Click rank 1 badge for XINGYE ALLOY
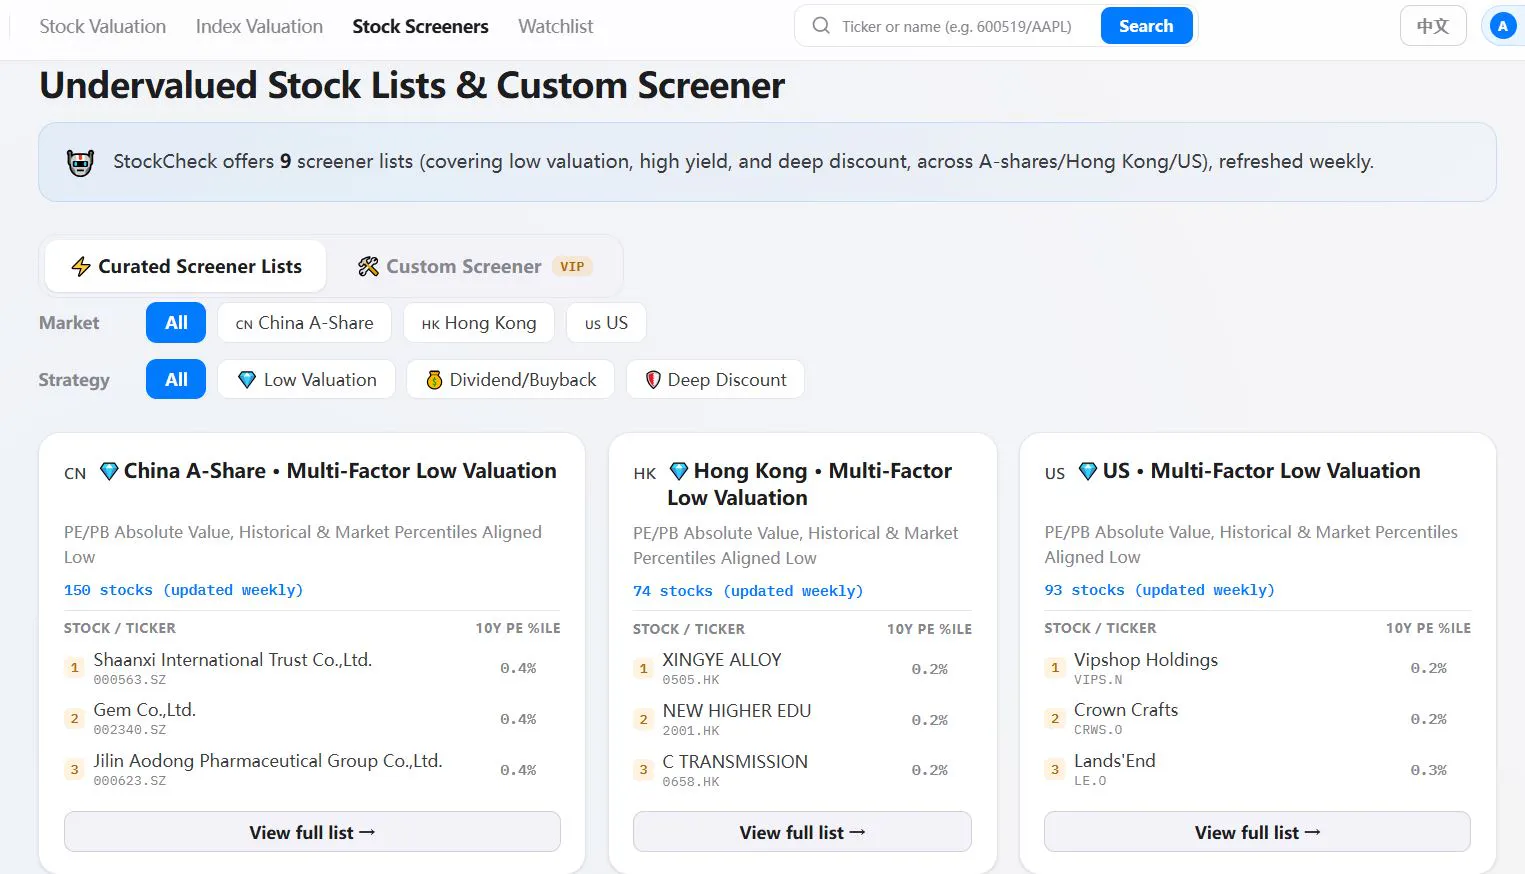 [643, 669]
